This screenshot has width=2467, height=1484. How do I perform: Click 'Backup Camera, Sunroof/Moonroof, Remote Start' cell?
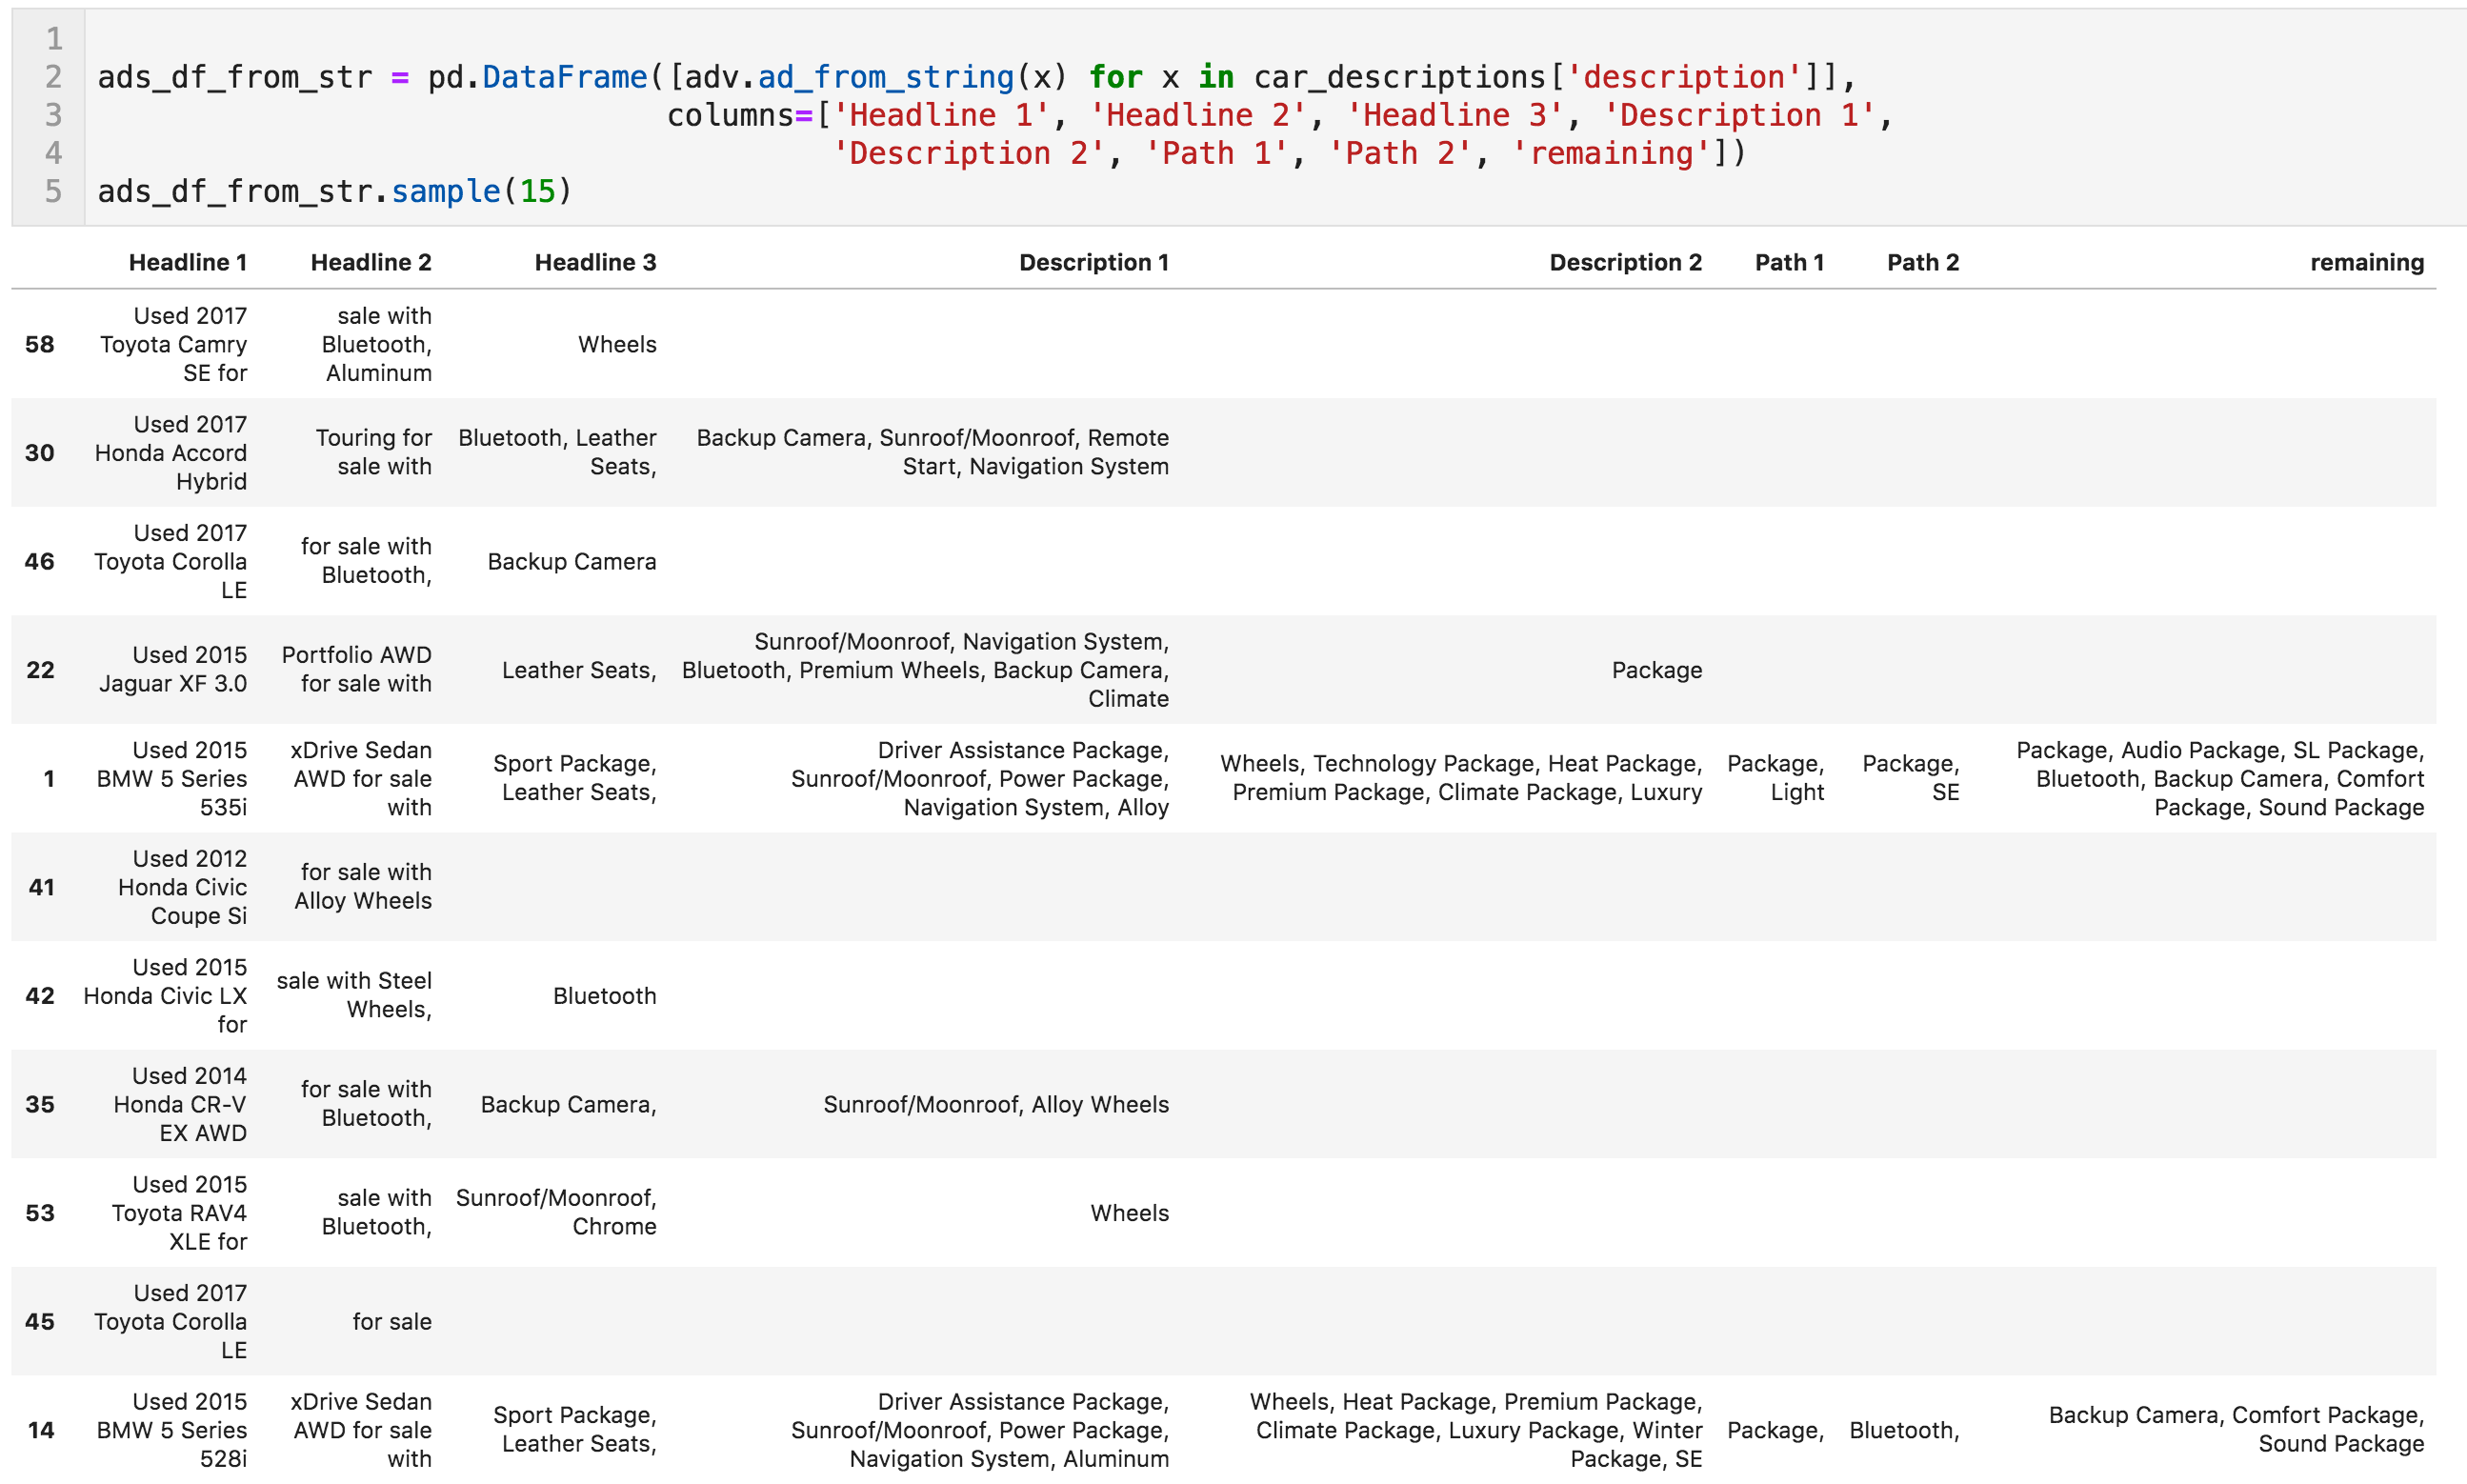click(932, 452)
